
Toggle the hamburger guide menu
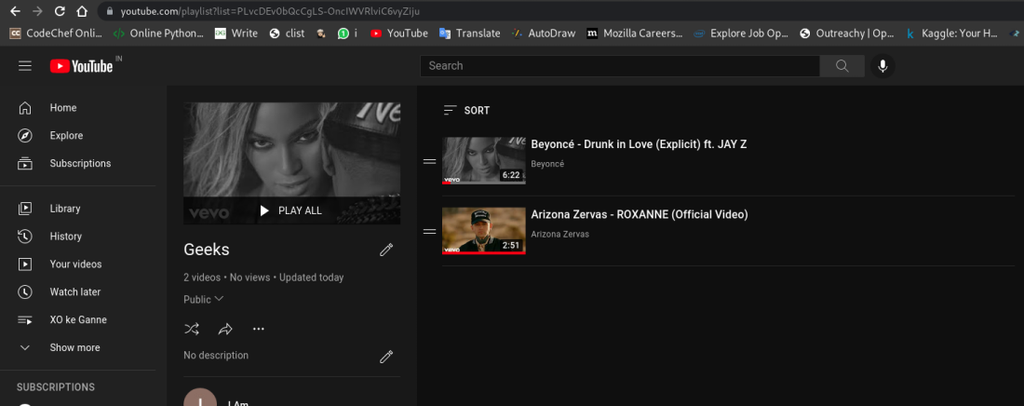tap(25, 66)
